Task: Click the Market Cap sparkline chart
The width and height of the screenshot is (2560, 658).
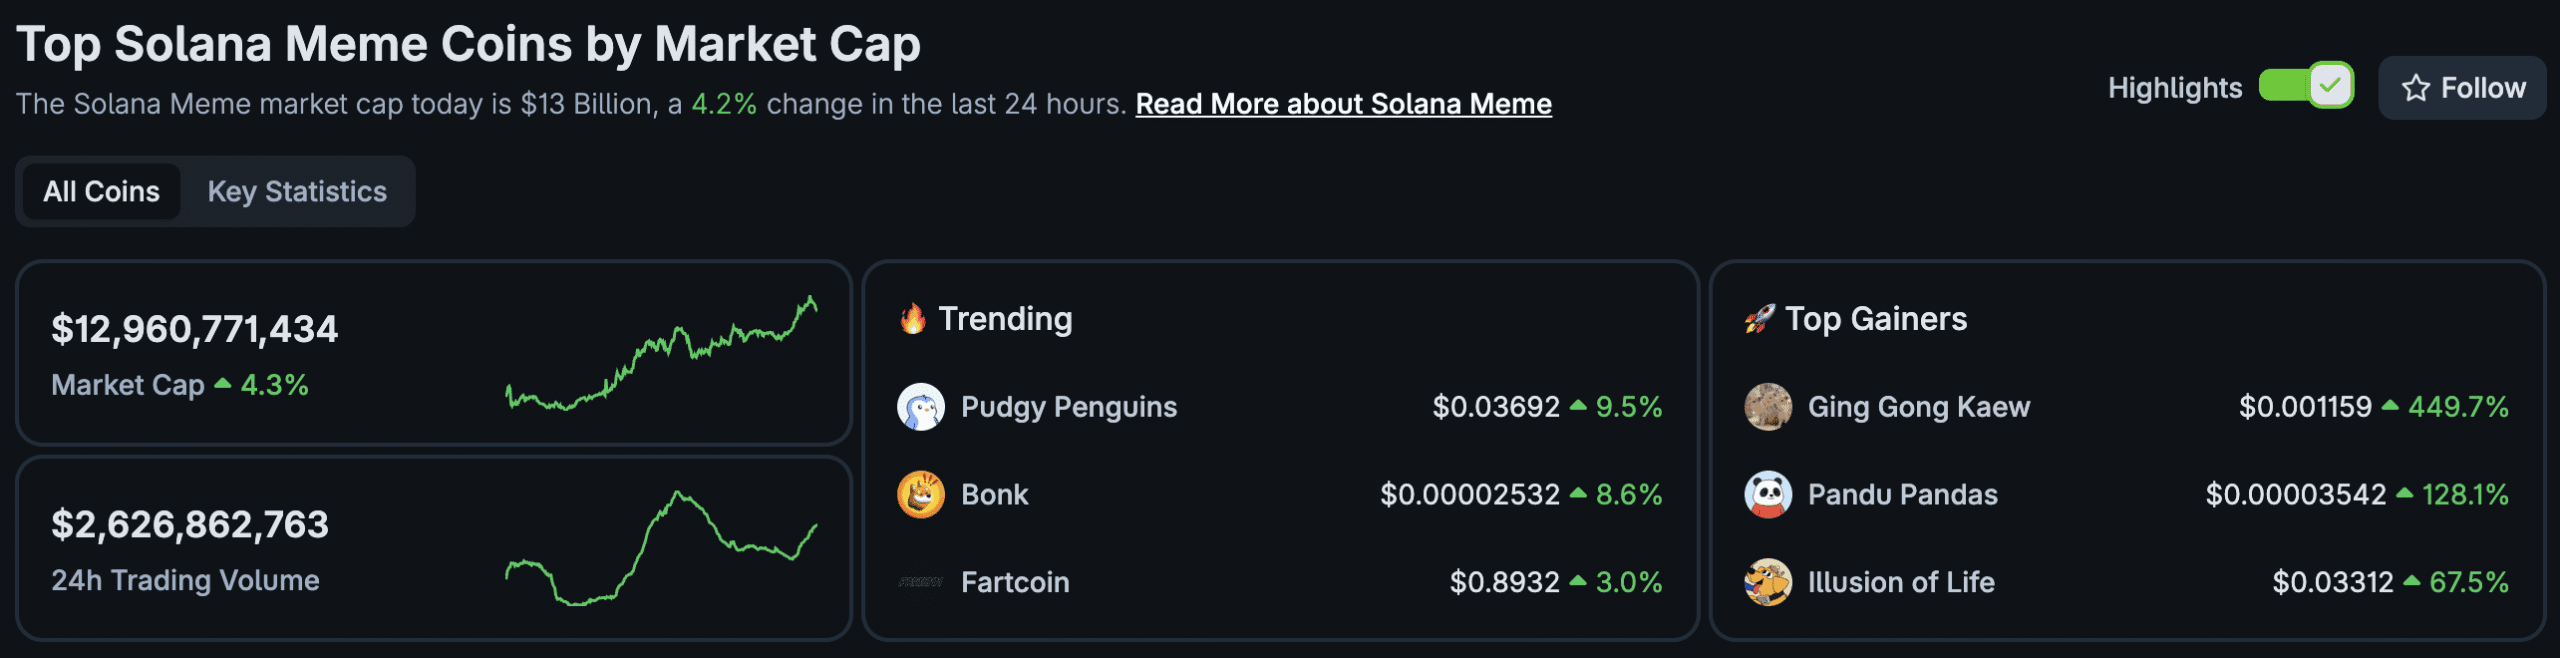Action: coord(661,353)
